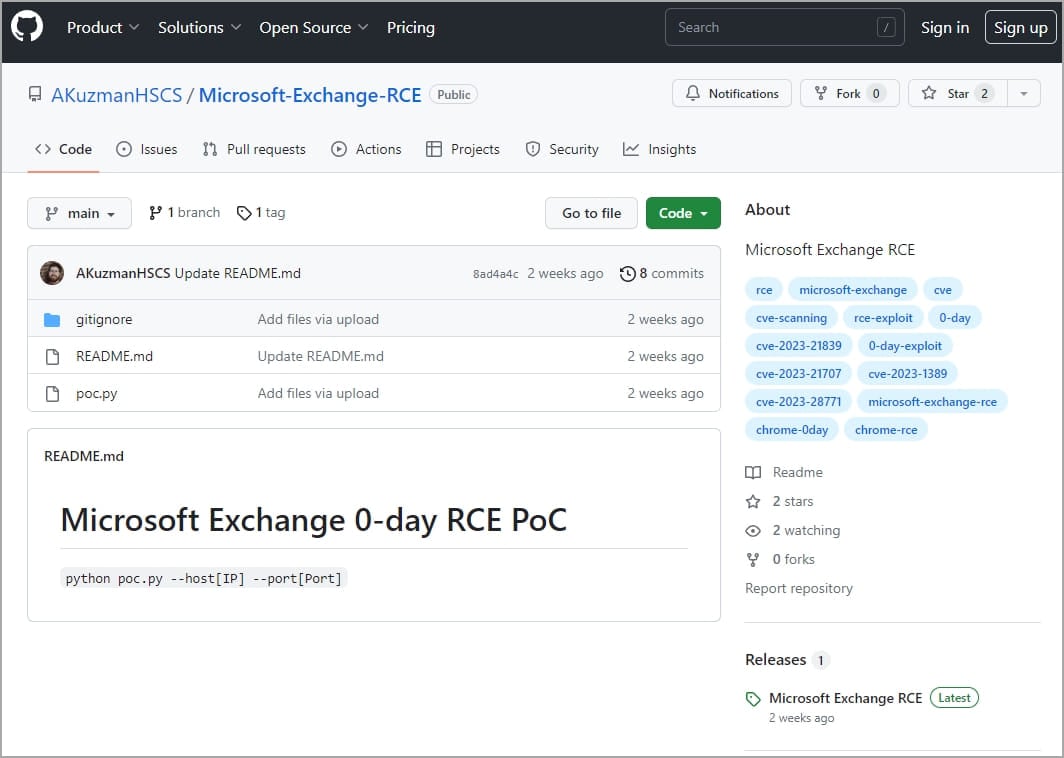
Task: Star the Microsoft-Exchange-RCE repository
Action: click(x=957, y=93)
